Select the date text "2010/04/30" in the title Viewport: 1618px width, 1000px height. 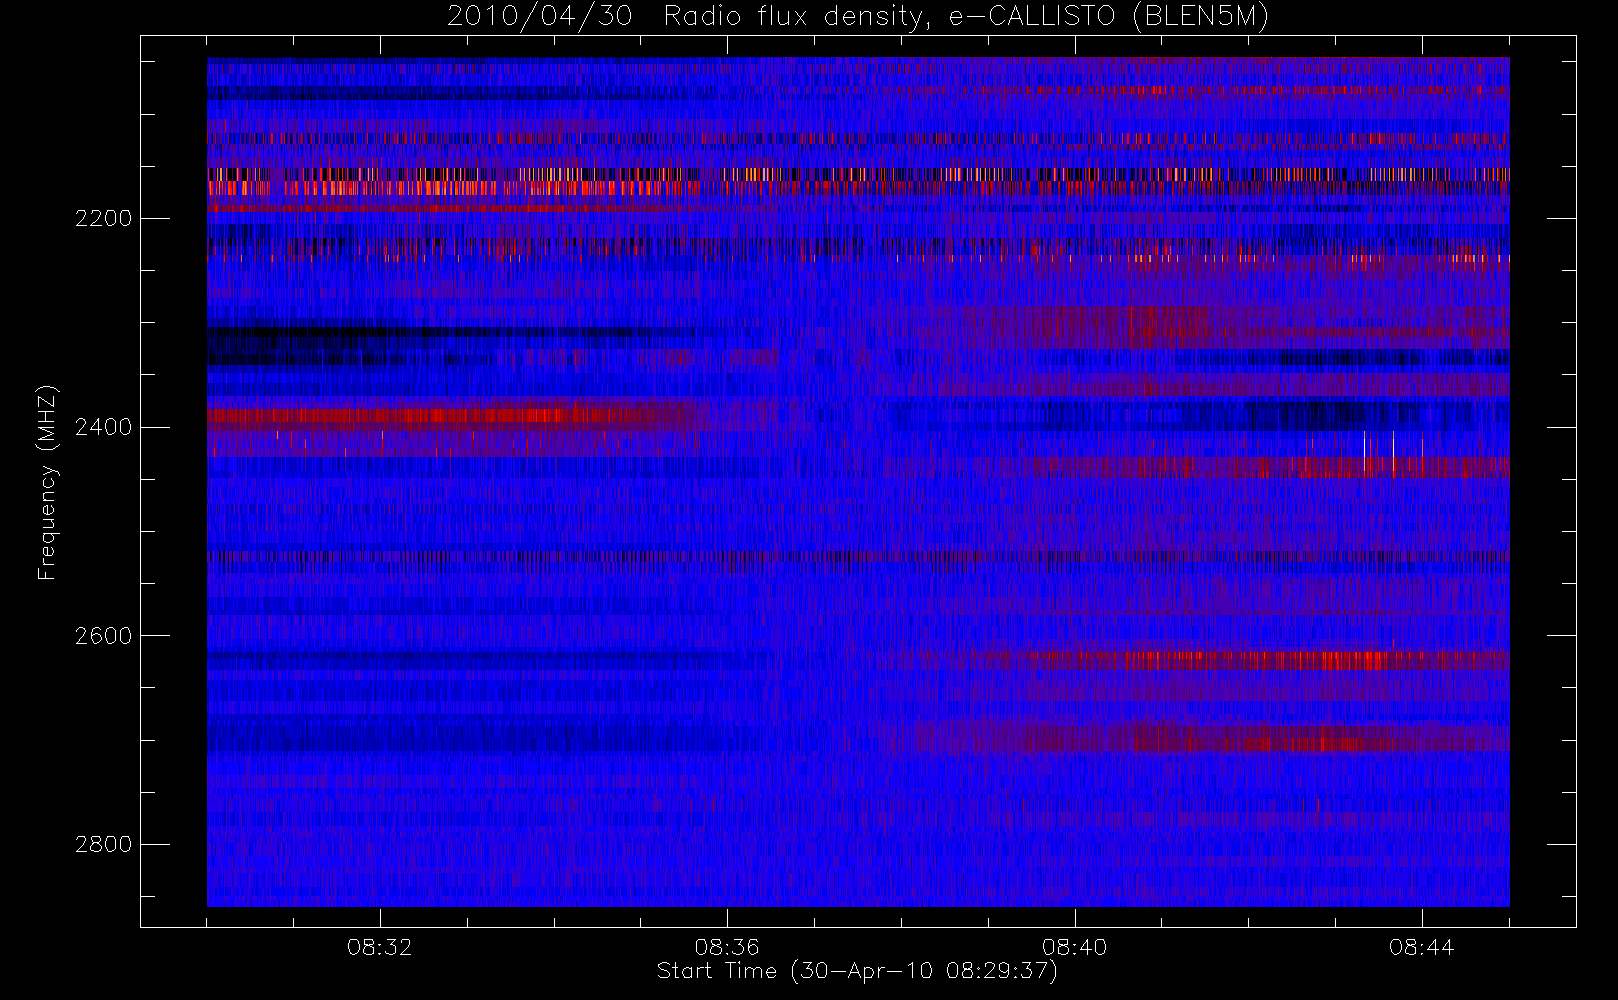click(x=540, y=16)
